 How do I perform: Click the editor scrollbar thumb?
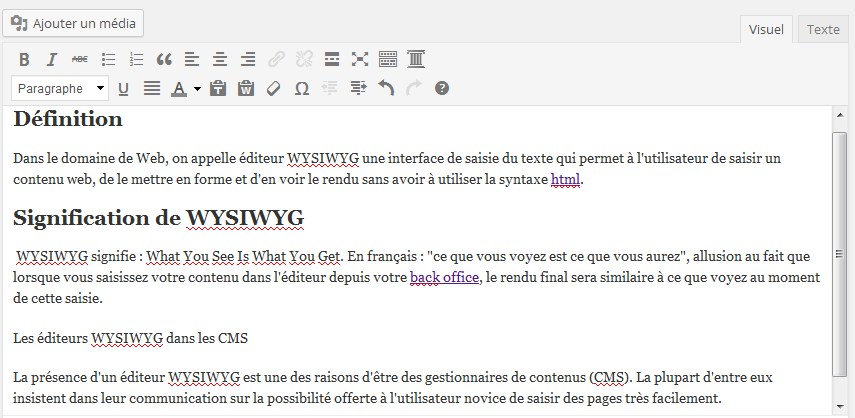click(x=840, y=254)
